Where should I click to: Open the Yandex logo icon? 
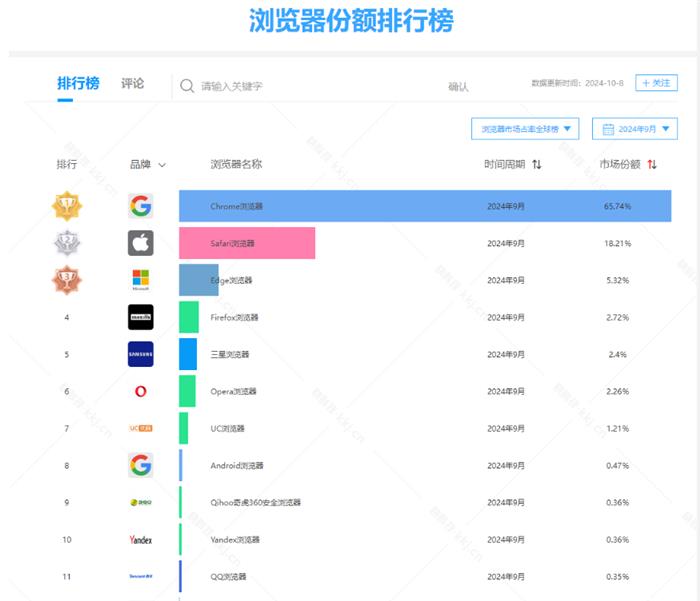click(x=141, y=539)
